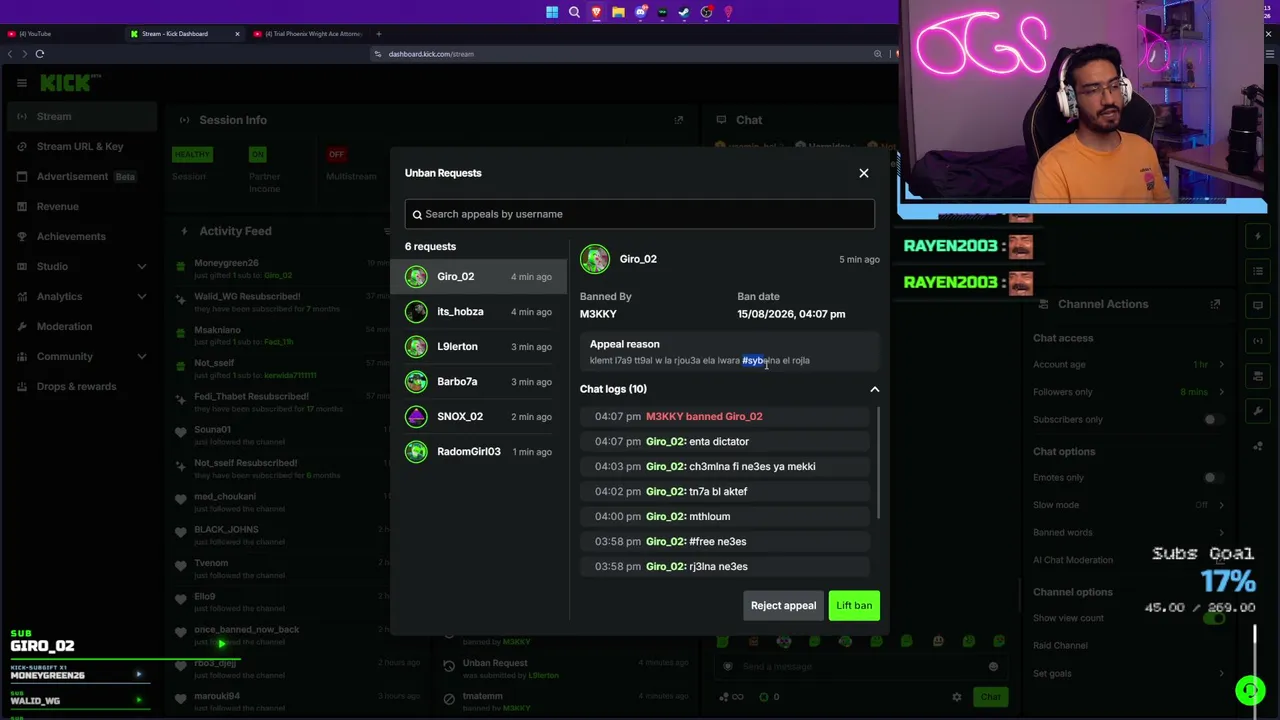Expand the Analytics sidebar submenu
Screen dimensions: 1280x720
(x=141, y=296)
